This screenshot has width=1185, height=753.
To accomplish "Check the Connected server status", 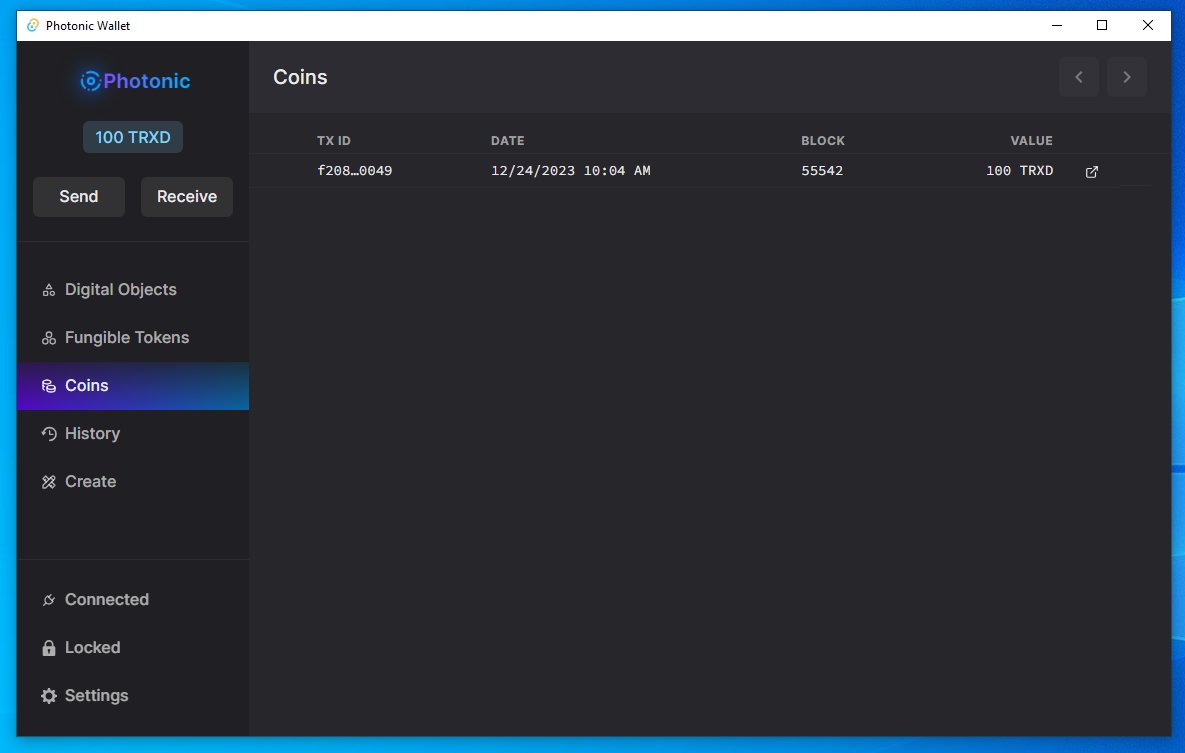I will coord(133,600).
